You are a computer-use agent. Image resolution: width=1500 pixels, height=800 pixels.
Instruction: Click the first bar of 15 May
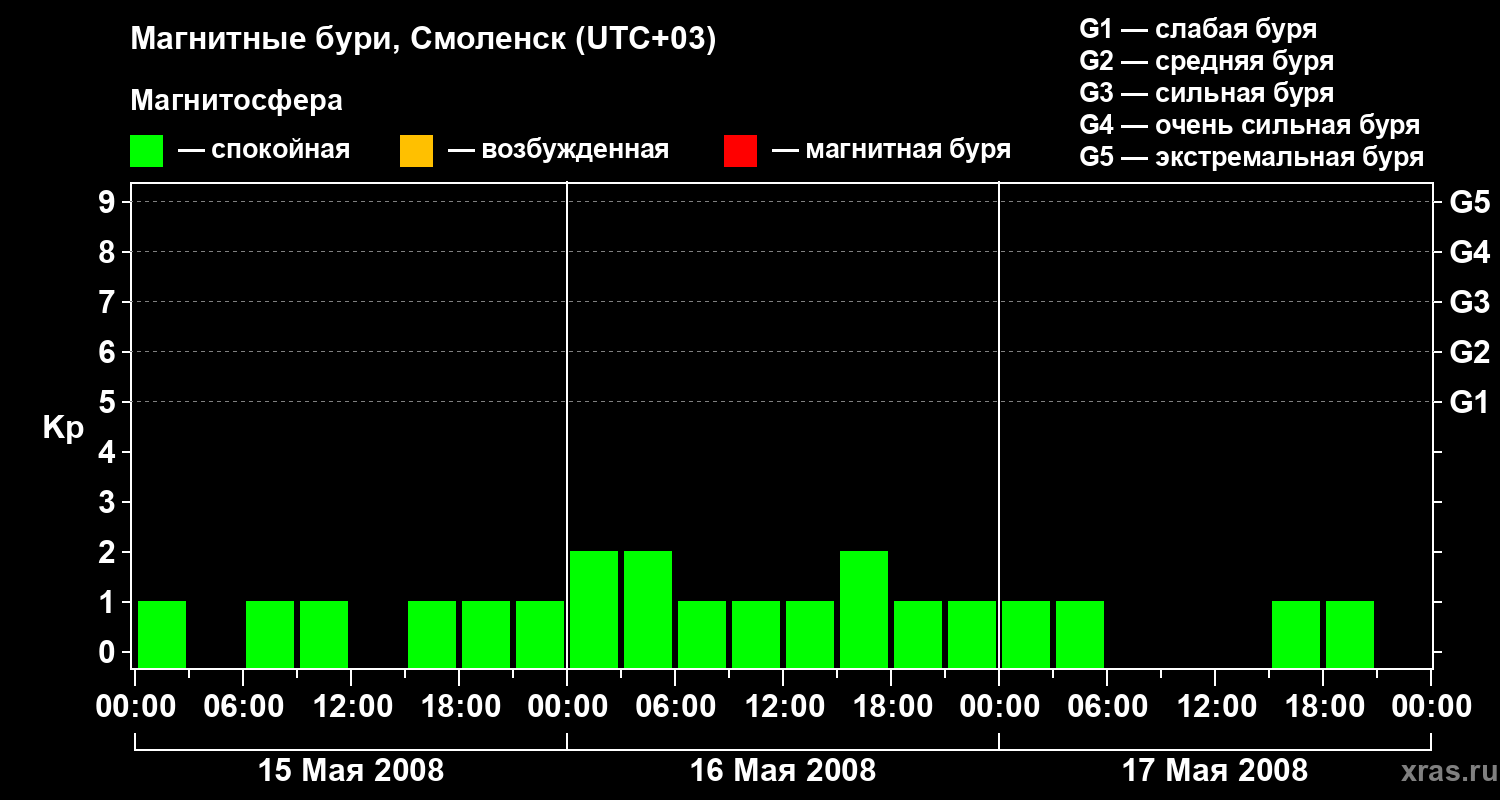pos(162,634)
